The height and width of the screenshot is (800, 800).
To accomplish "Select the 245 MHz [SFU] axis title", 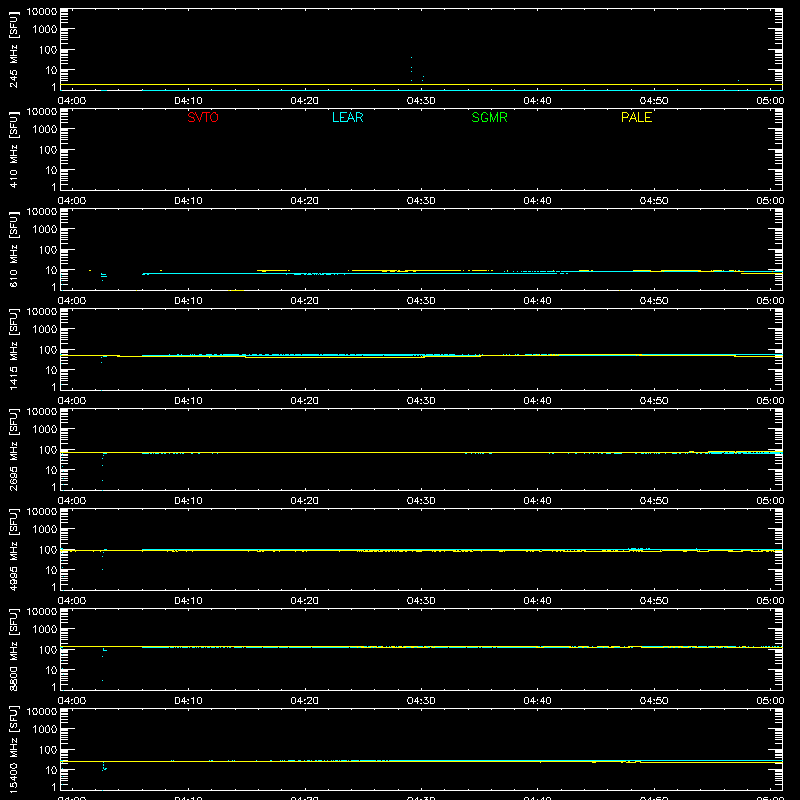I will tap(13, 50).
